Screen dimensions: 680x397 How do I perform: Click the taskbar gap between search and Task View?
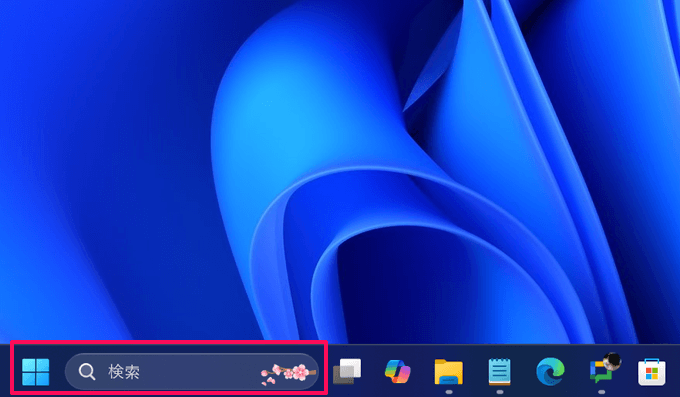[326, 372]
